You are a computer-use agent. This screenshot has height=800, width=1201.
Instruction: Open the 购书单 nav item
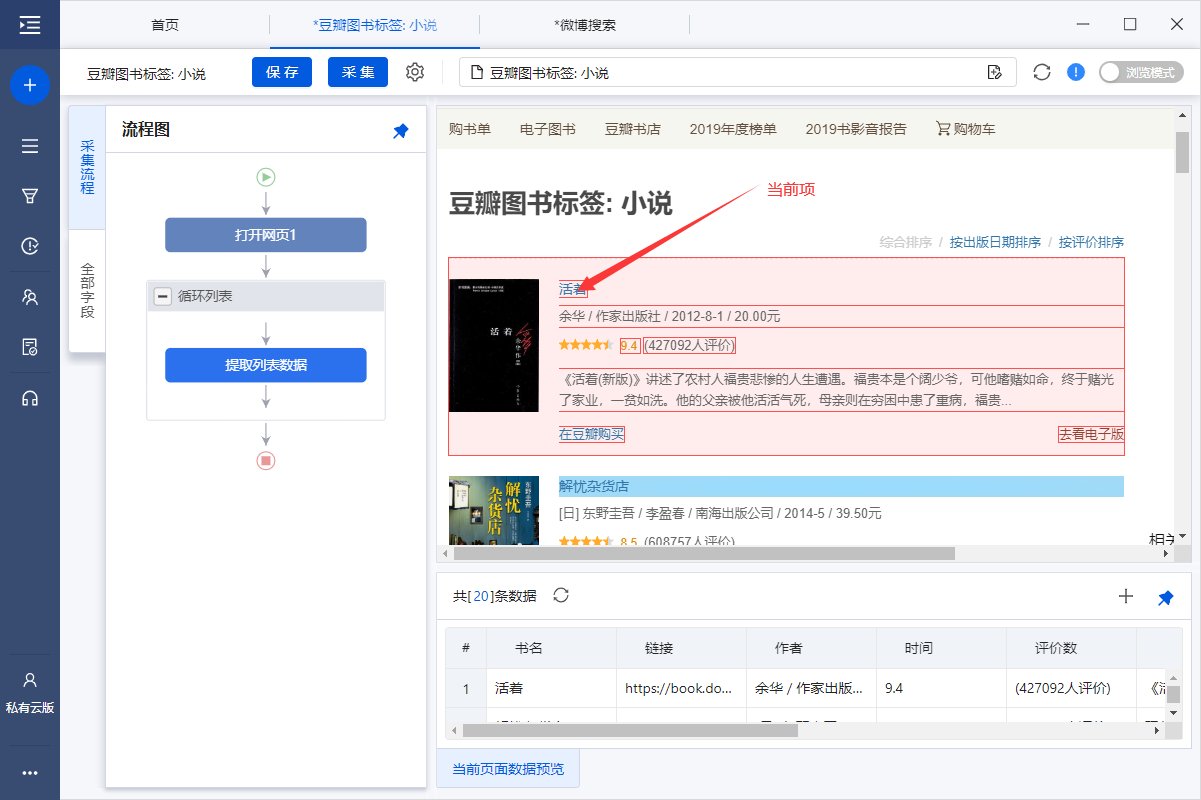click(470, 128)
